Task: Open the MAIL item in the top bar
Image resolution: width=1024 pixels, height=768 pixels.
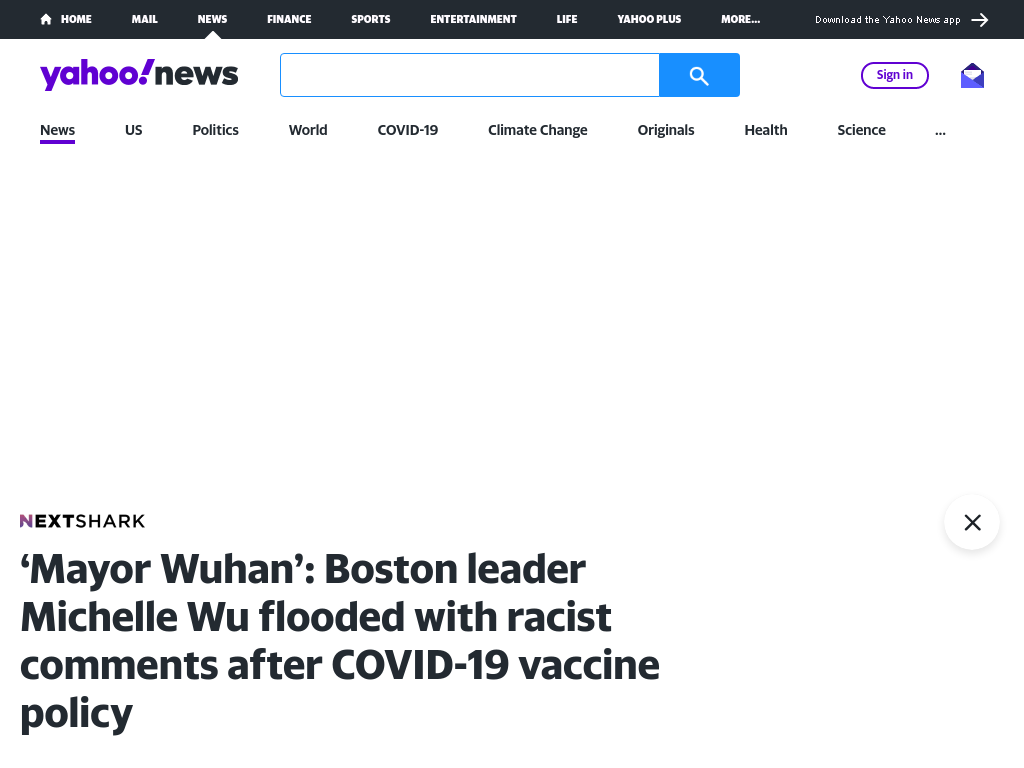Action: tap(144, 20)
